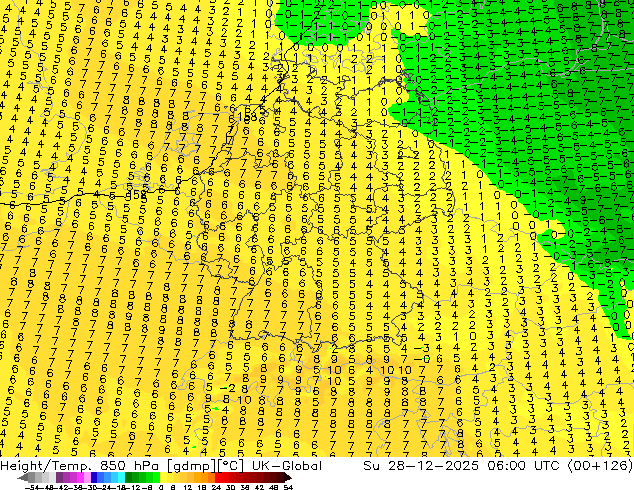Click the cyan legend swatch
Image resolution: width=634 pixels, height=490 pixels.
121,477
